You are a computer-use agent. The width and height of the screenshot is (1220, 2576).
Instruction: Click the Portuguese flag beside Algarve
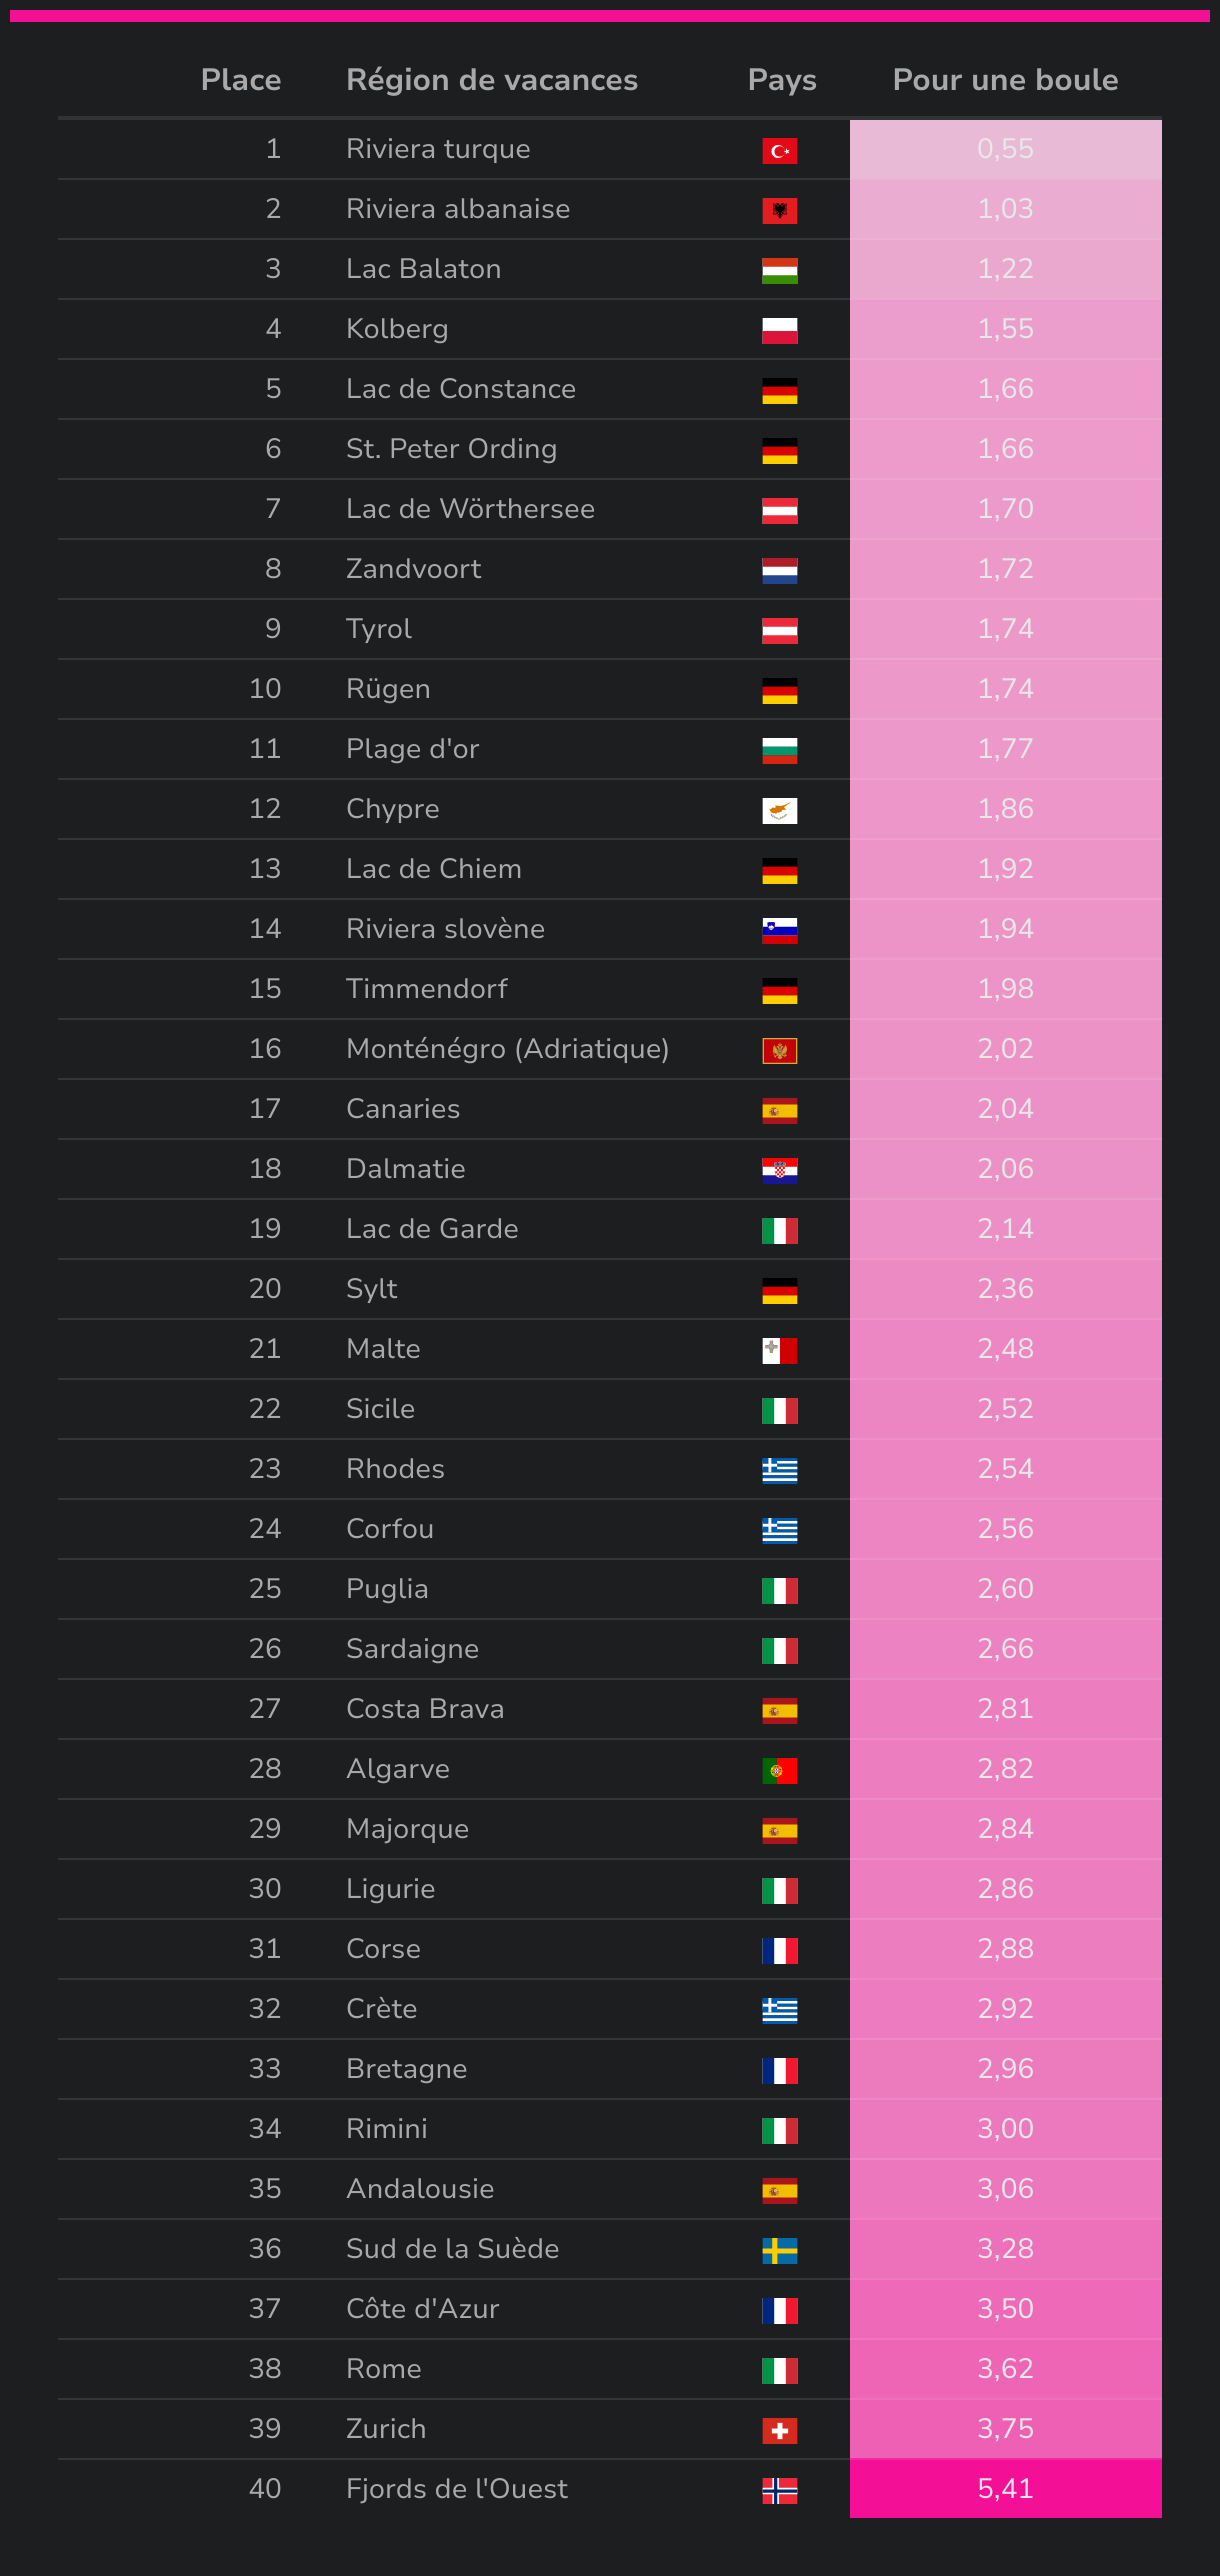coord(779,1771)
